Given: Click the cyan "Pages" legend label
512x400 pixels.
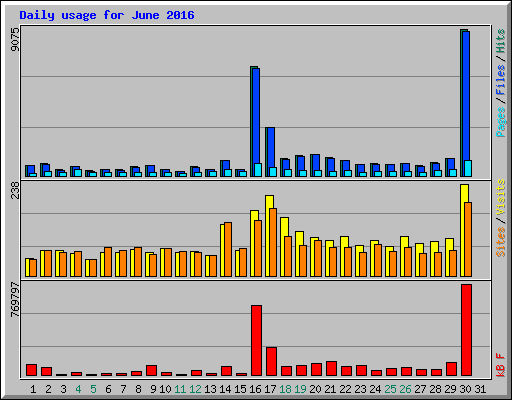Looking at the screenshot, I should click(500, 122).
